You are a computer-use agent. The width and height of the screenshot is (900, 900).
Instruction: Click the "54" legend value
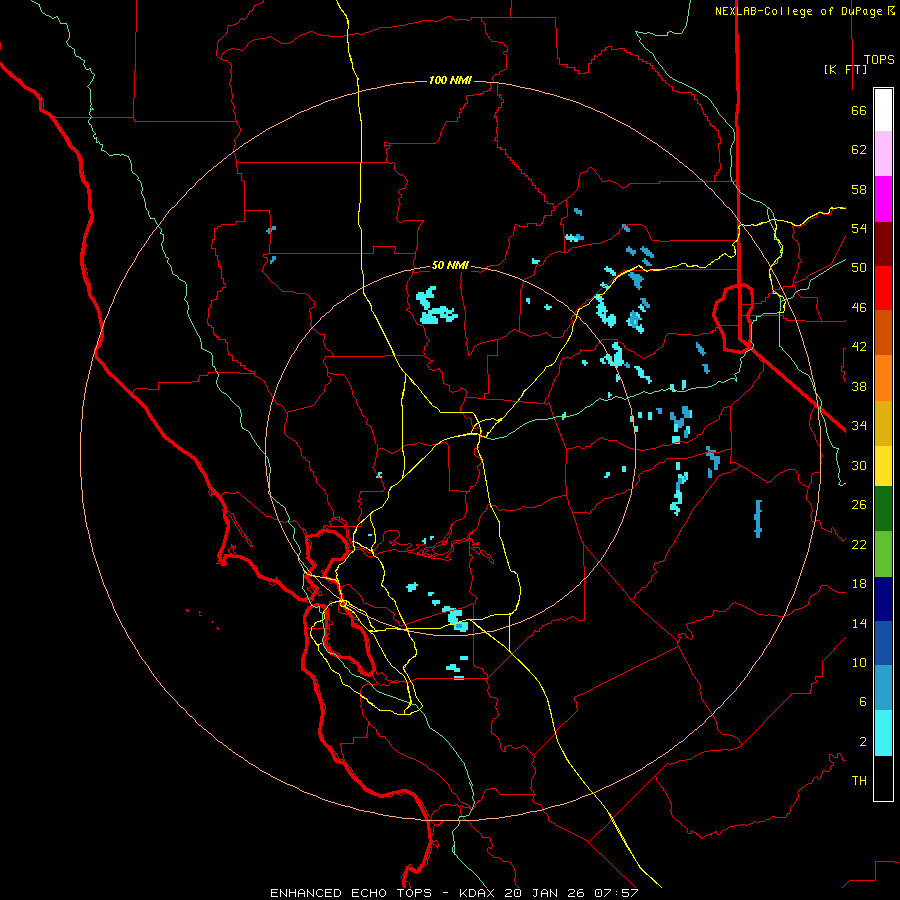pyautogui.click(x=859, y=228)
